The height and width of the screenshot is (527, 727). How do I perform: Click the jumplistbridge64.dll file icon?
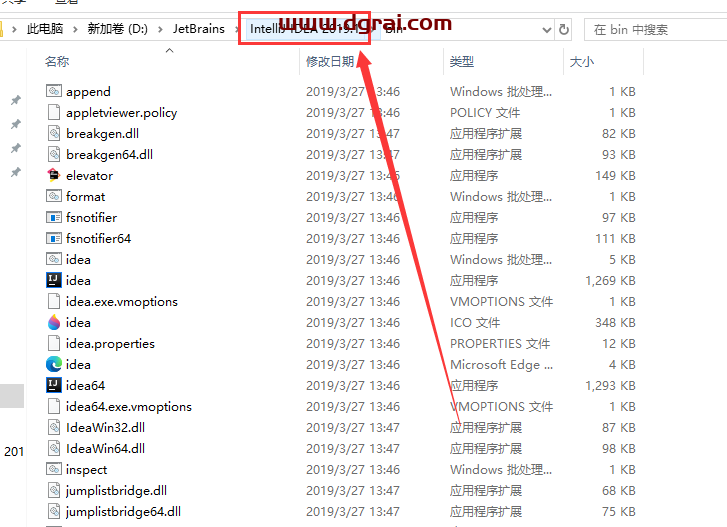tap(54, 511)
